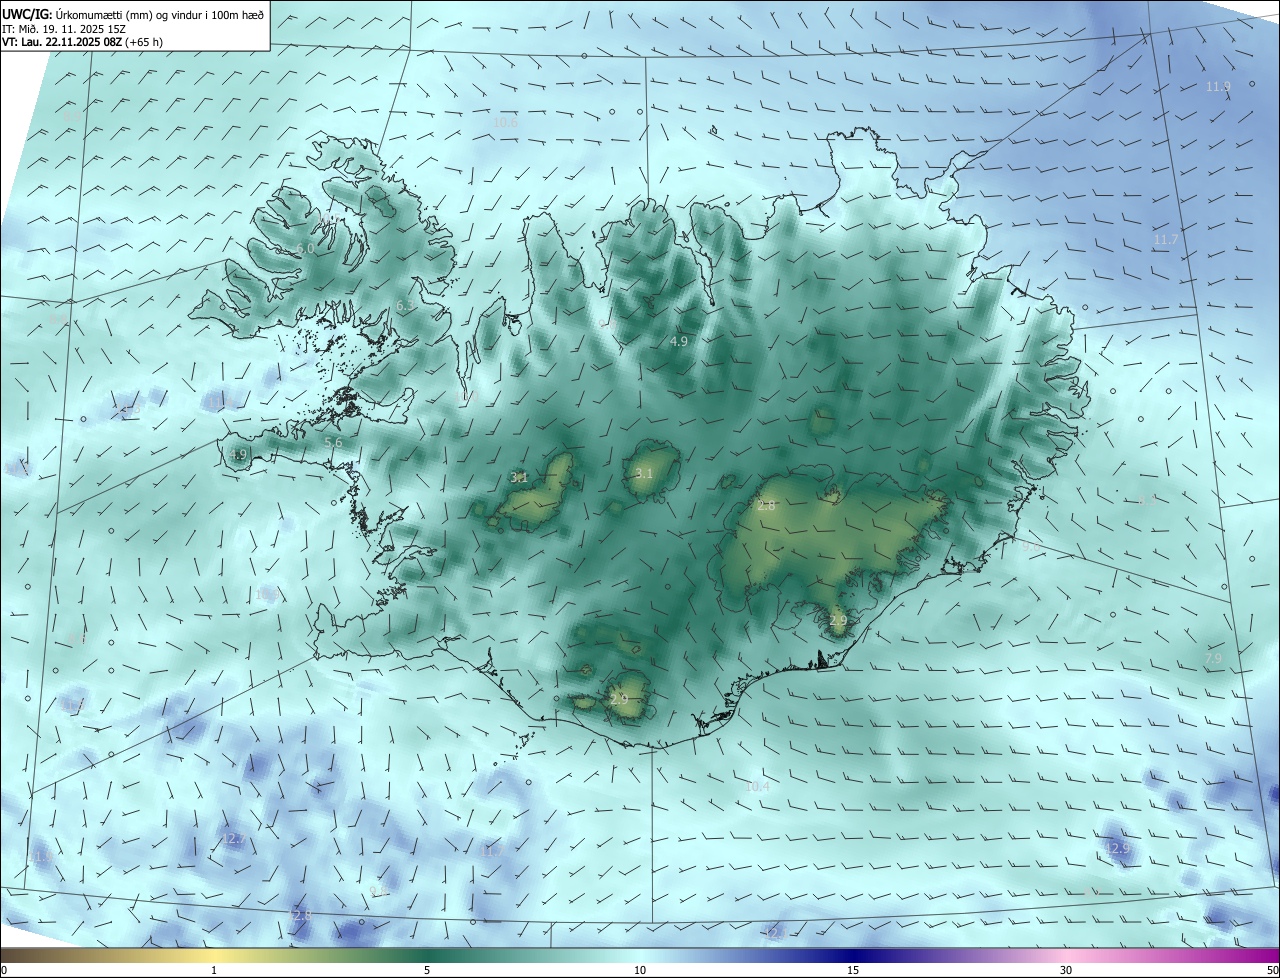The image size is (1280, 978).
Task: Click the 'VT: Lau. 22.11.2025 08Z (+65 h)' line
Action: [x=82, y=42]
